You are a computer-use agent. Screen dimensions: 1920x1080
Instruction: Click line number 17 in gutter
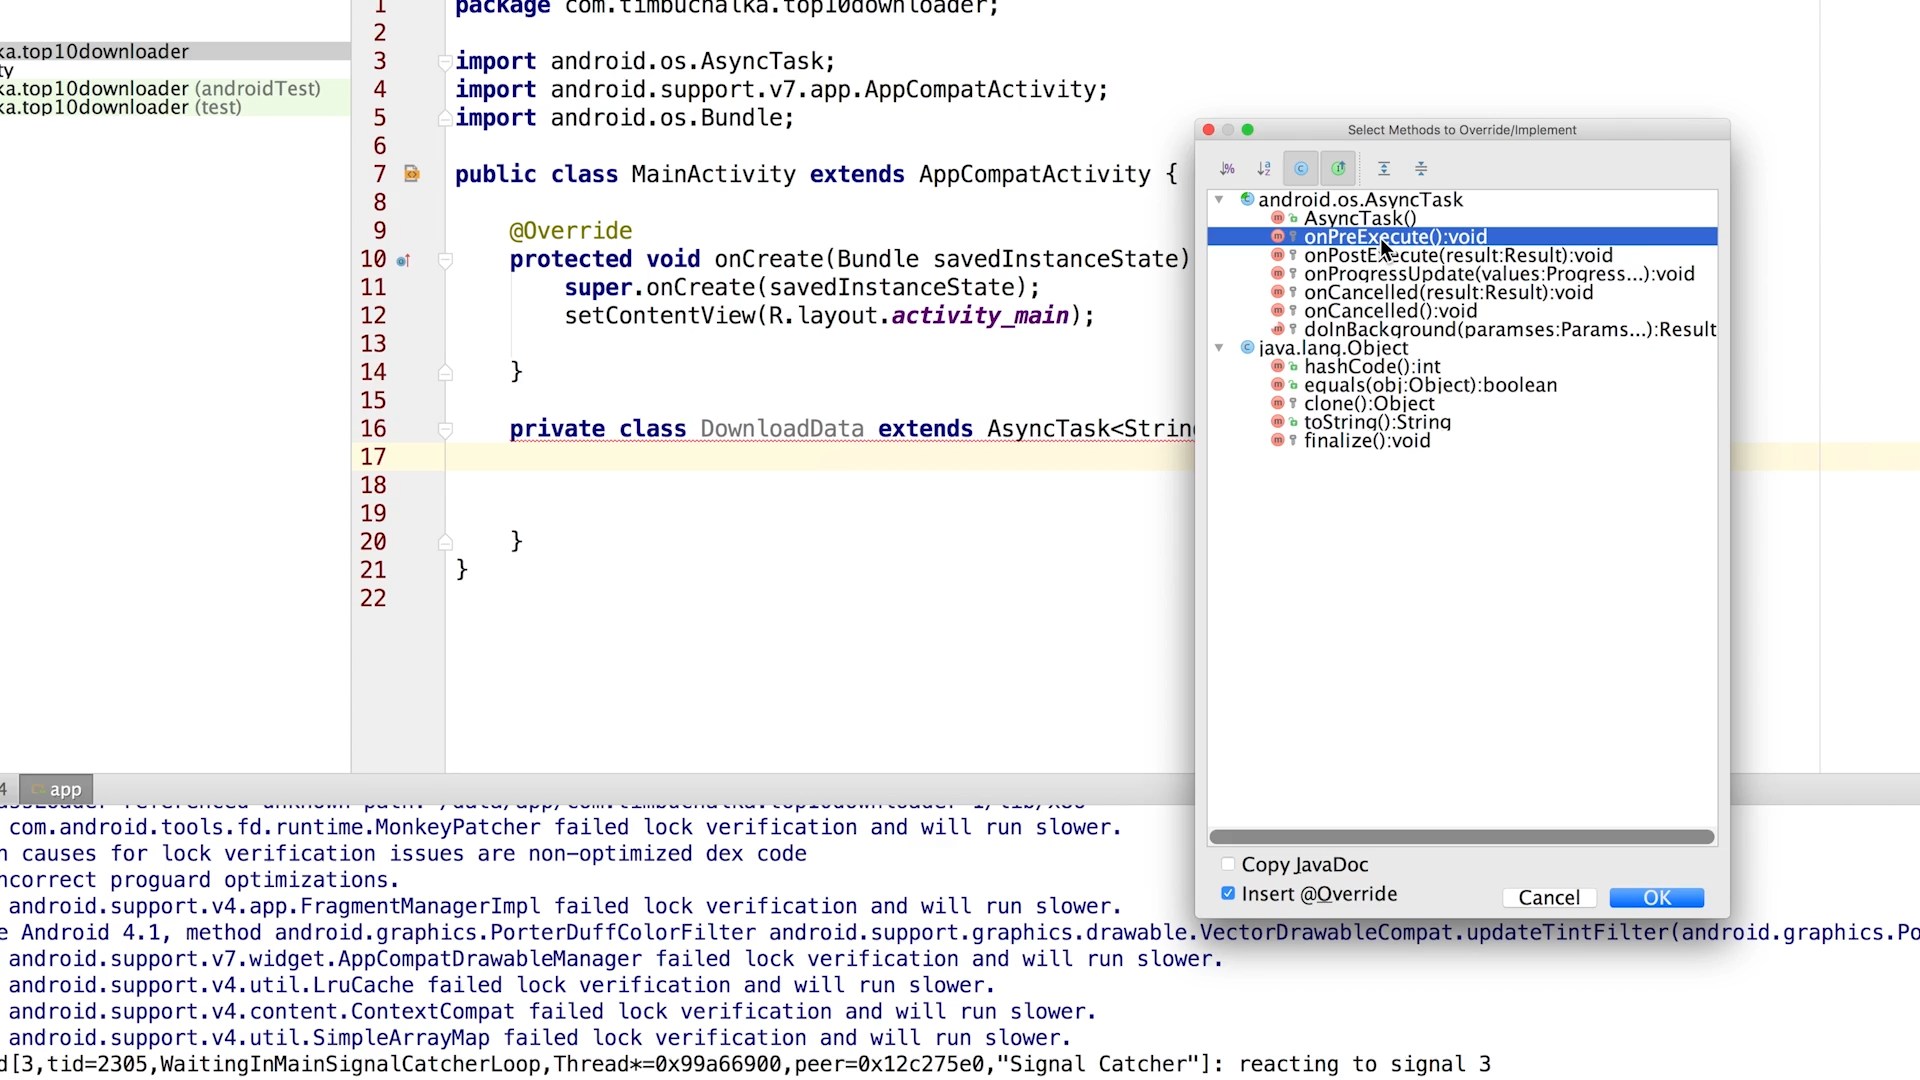373,457
